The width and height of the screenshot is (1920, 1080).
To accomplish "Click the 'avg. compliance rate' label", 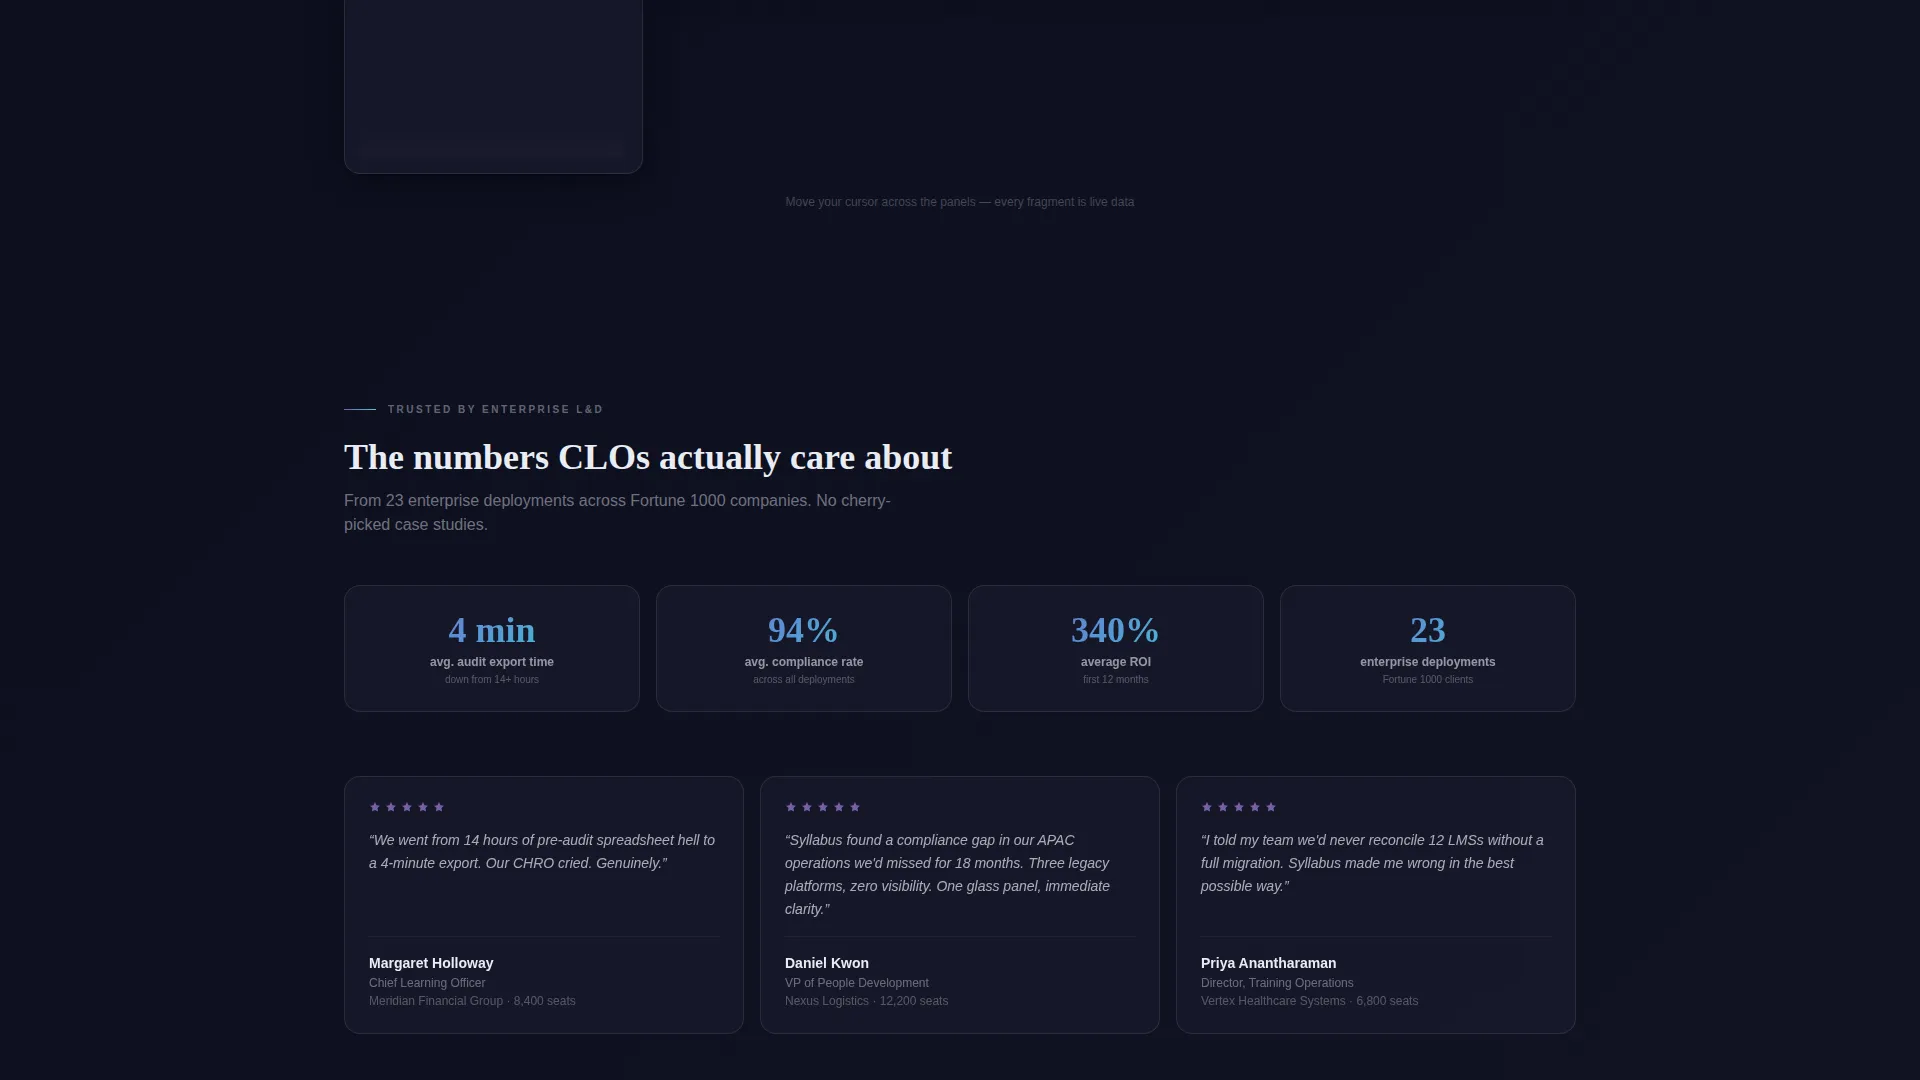I will pos(804,662).
